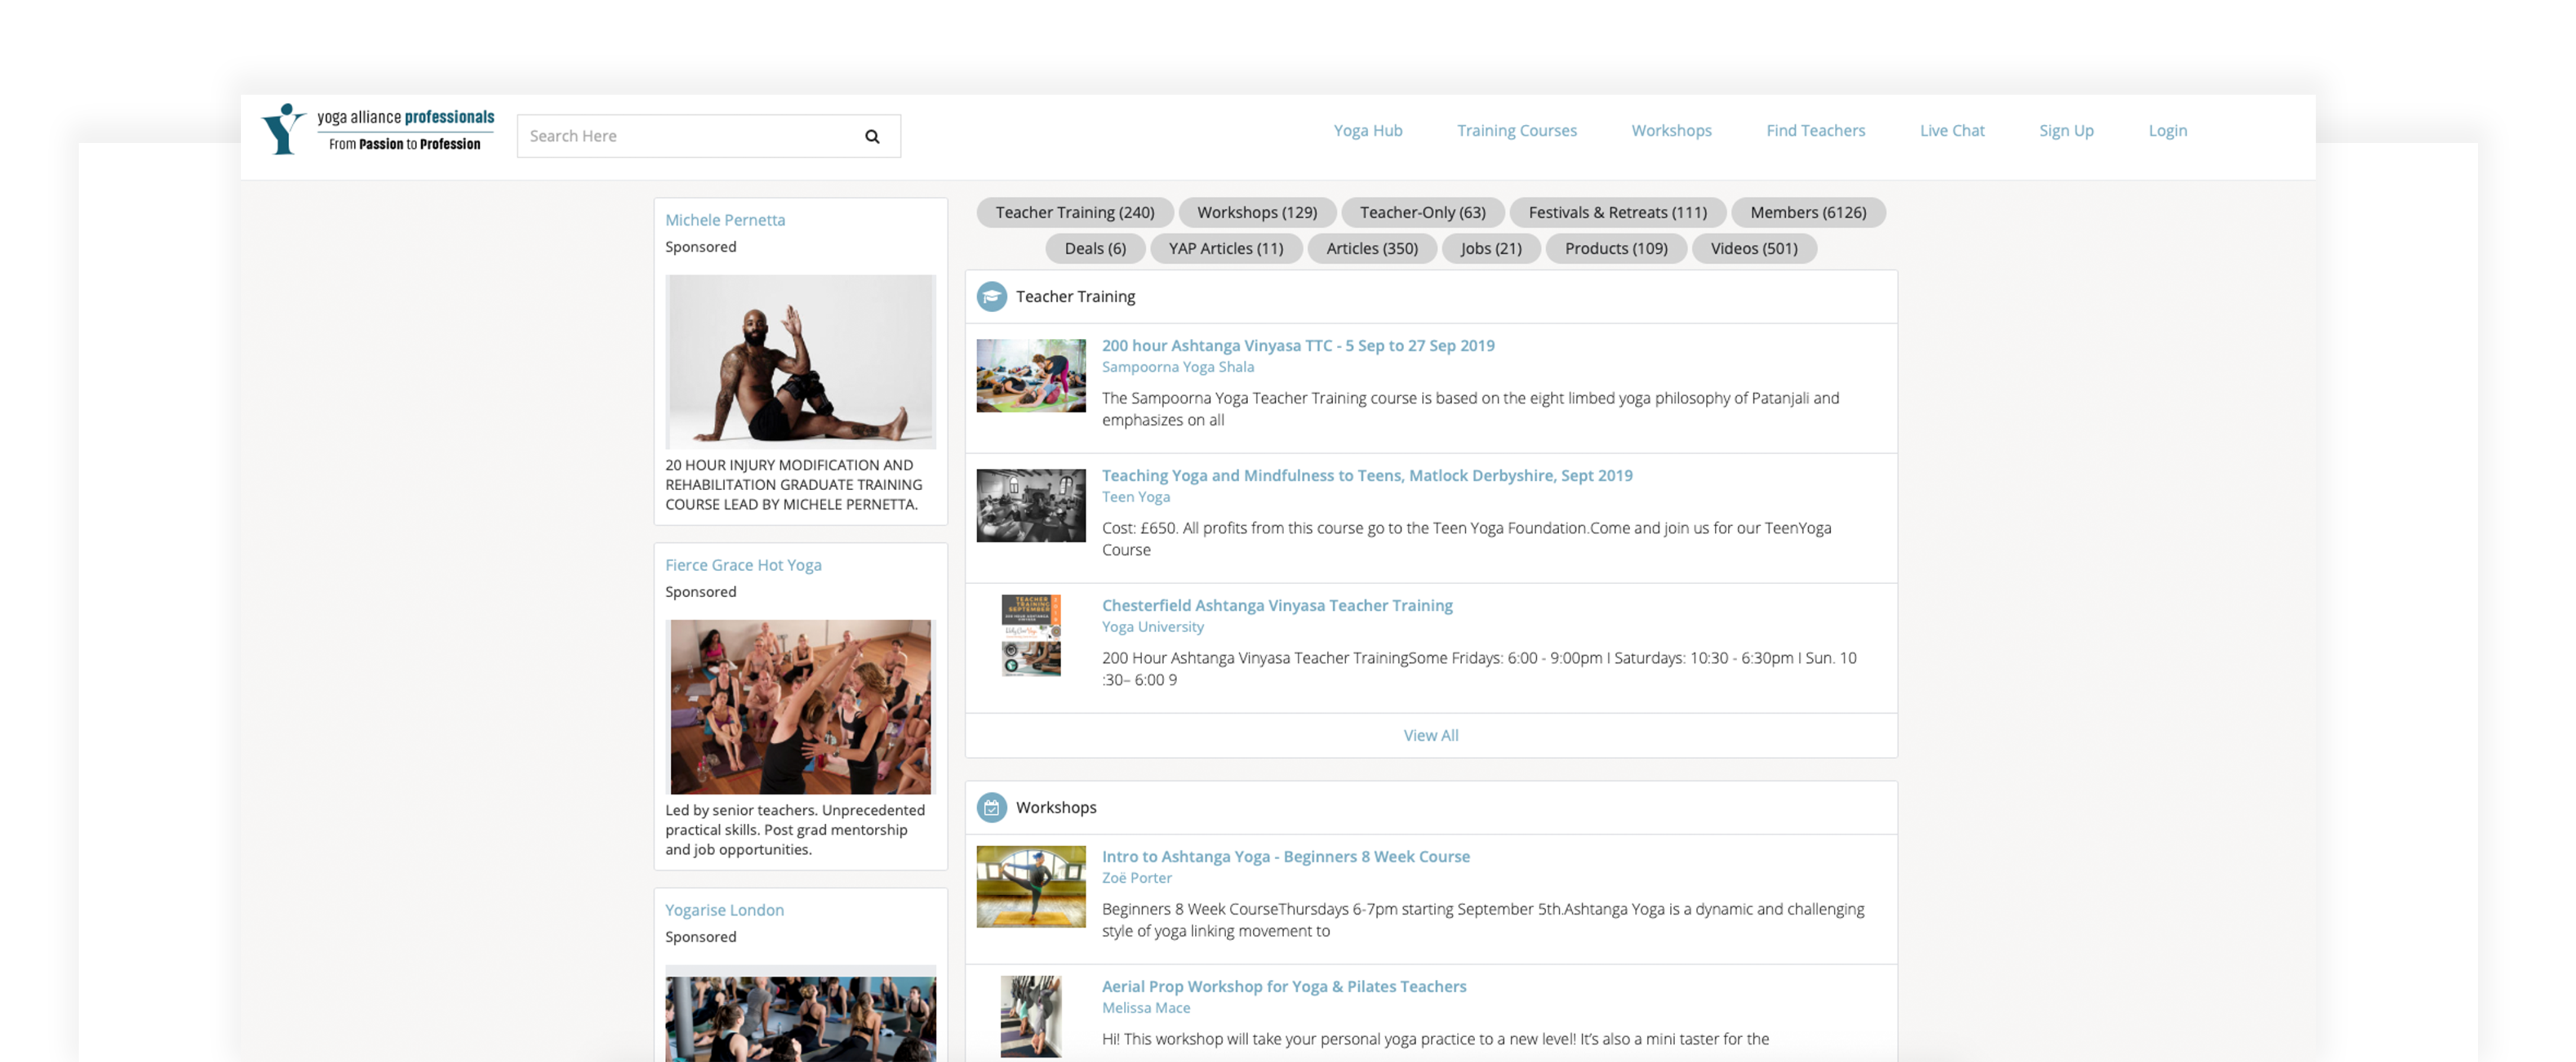Open the Chesterfield Ashtanga training thumbnail
Screen dimensions: 2576x1062
[1030, 636]
